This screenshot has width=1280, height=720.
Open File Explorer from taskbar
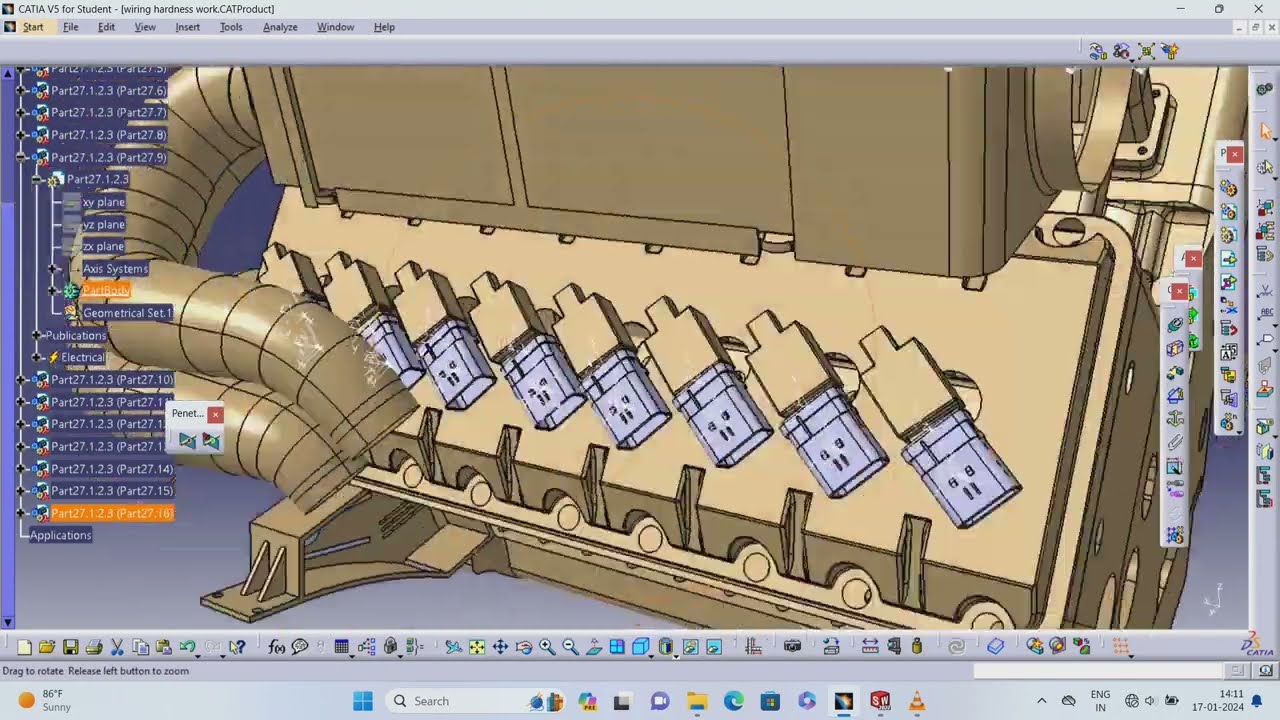[696, 701]
